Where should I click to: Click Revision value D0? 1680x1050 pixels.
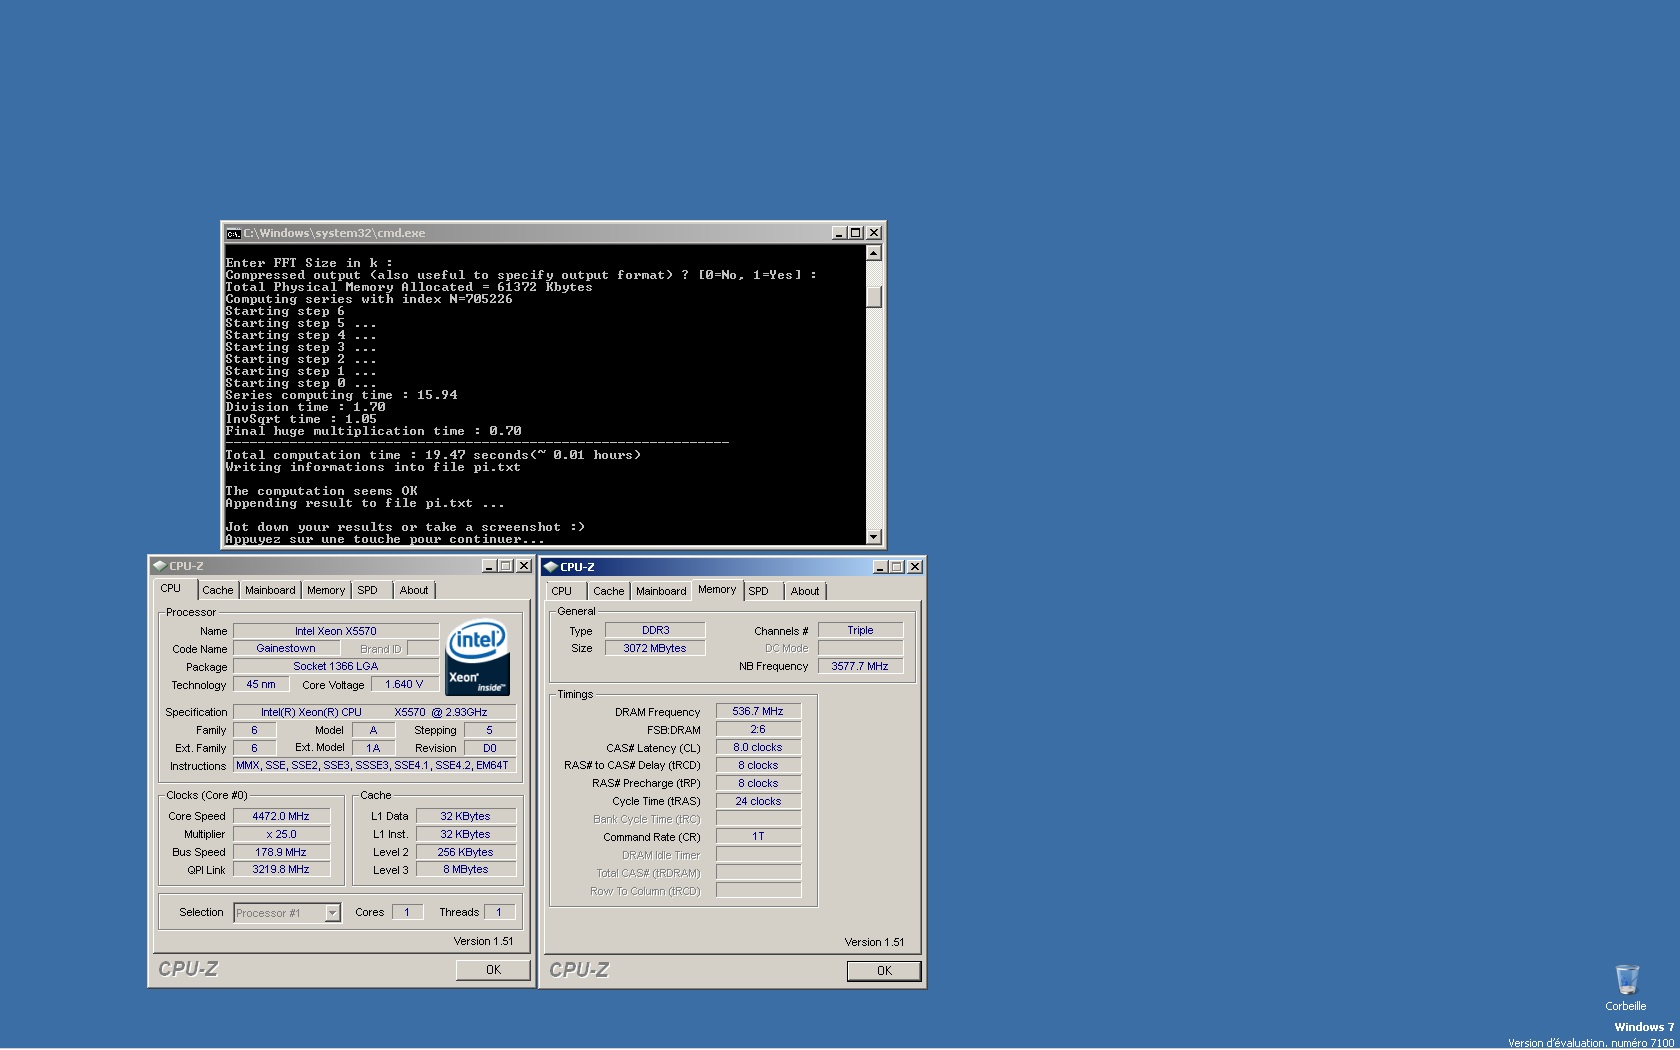[x=490, y=749]
